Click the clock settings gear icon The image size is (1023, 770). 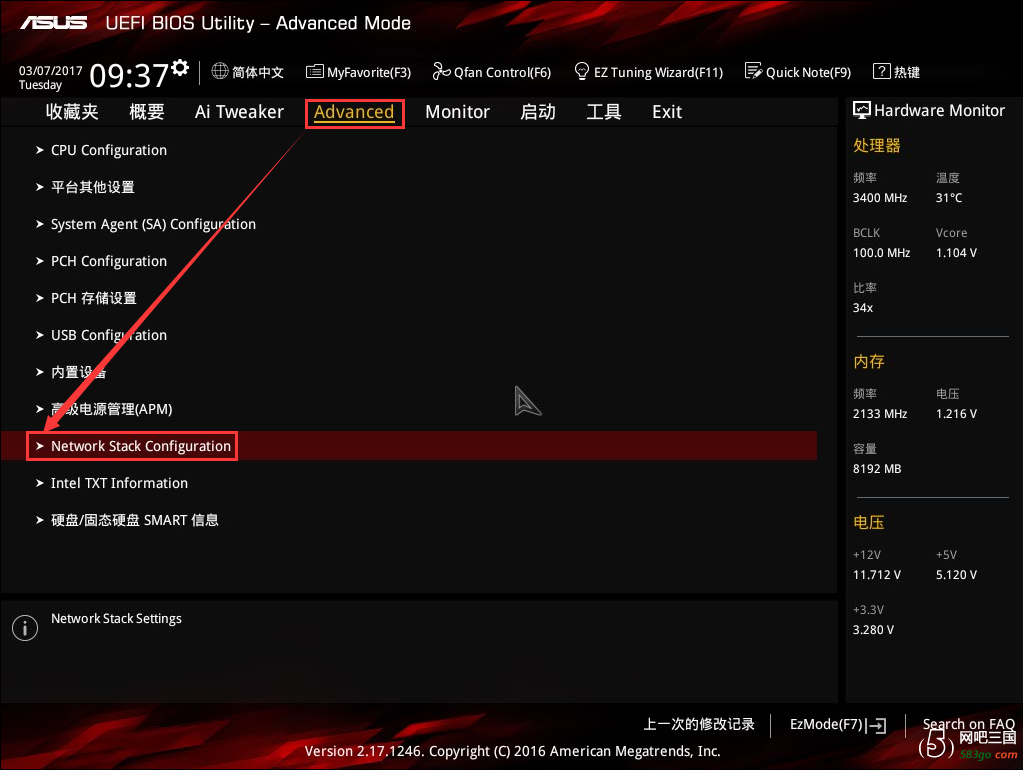pos(181,67)
